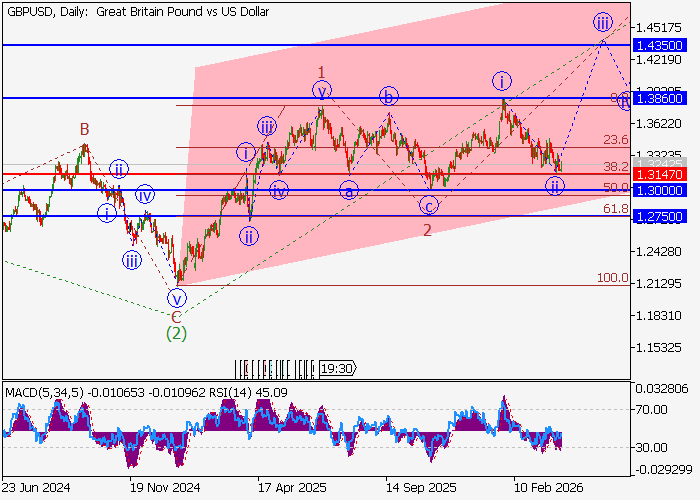Select the circled i wave label at the February peak
Image resolution: width=700 pixels, height=500 pixels.
(x=501, y=81)
